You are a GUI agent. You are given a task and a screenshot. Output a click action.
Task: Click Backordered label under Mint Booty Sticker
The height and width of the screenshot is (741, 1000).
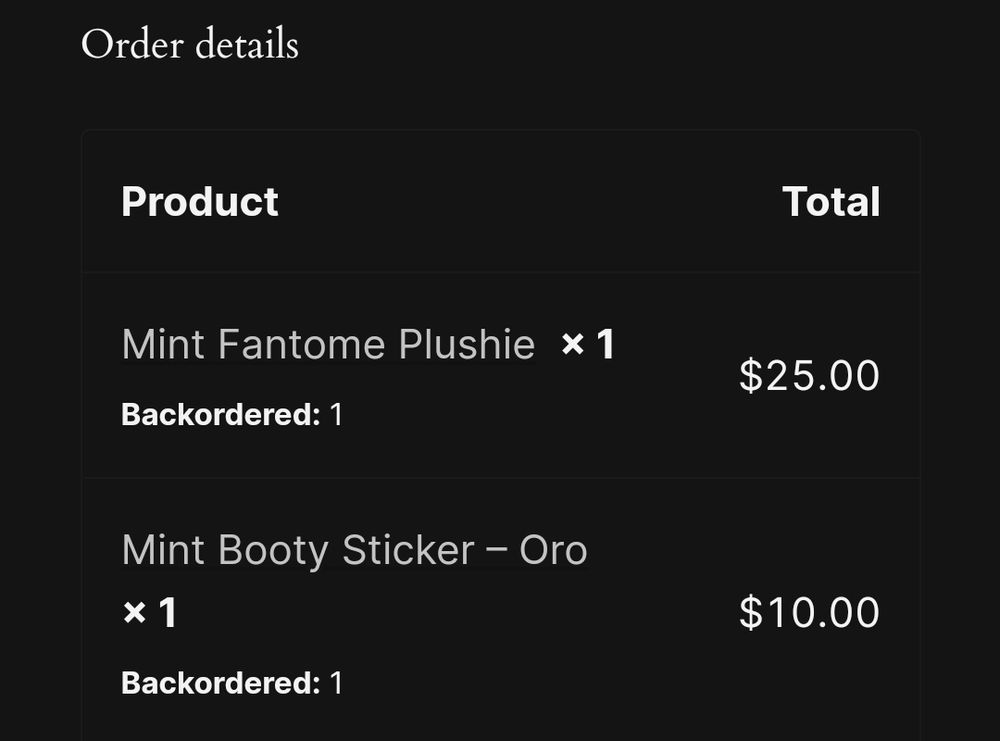pyautogui.click(x=221, y=683)
